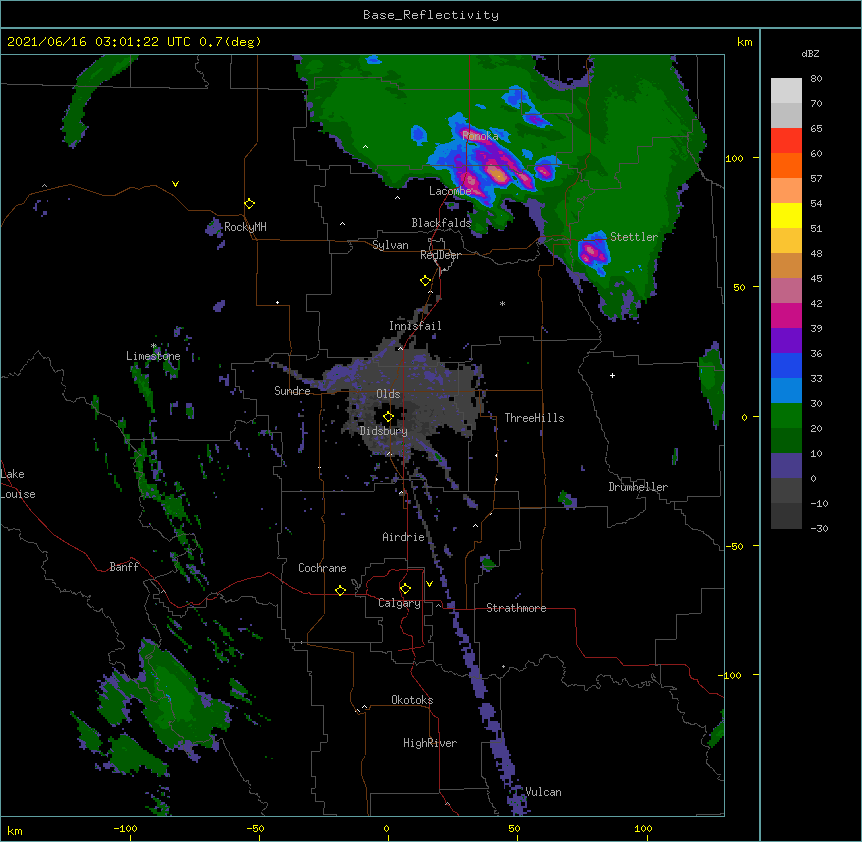Viewport: 862px width, 842px height.
Task: Select the blue 33-36 dBZ legend swatch
Action: [x=786, y=365]
